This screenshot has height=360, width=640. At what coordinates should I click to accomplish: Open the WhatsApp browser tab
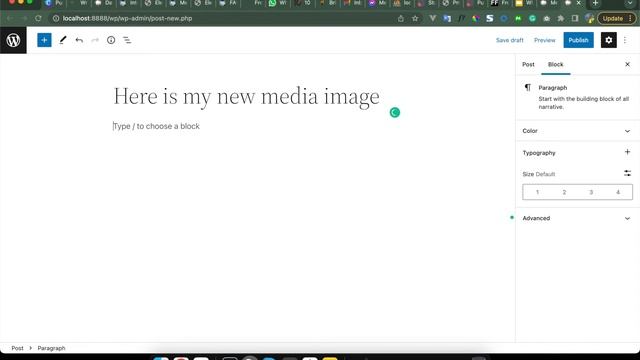278,3
